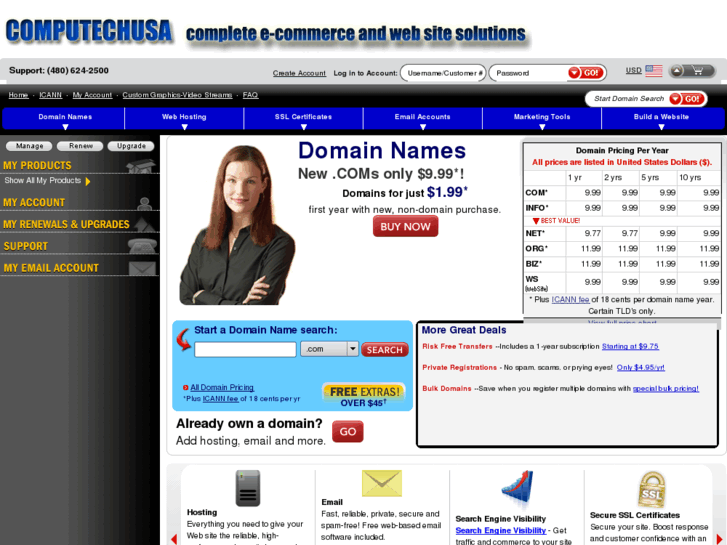Click Custom Graphics-Video Streams link
The image size is (727, 545).
(x=177, y=95)
